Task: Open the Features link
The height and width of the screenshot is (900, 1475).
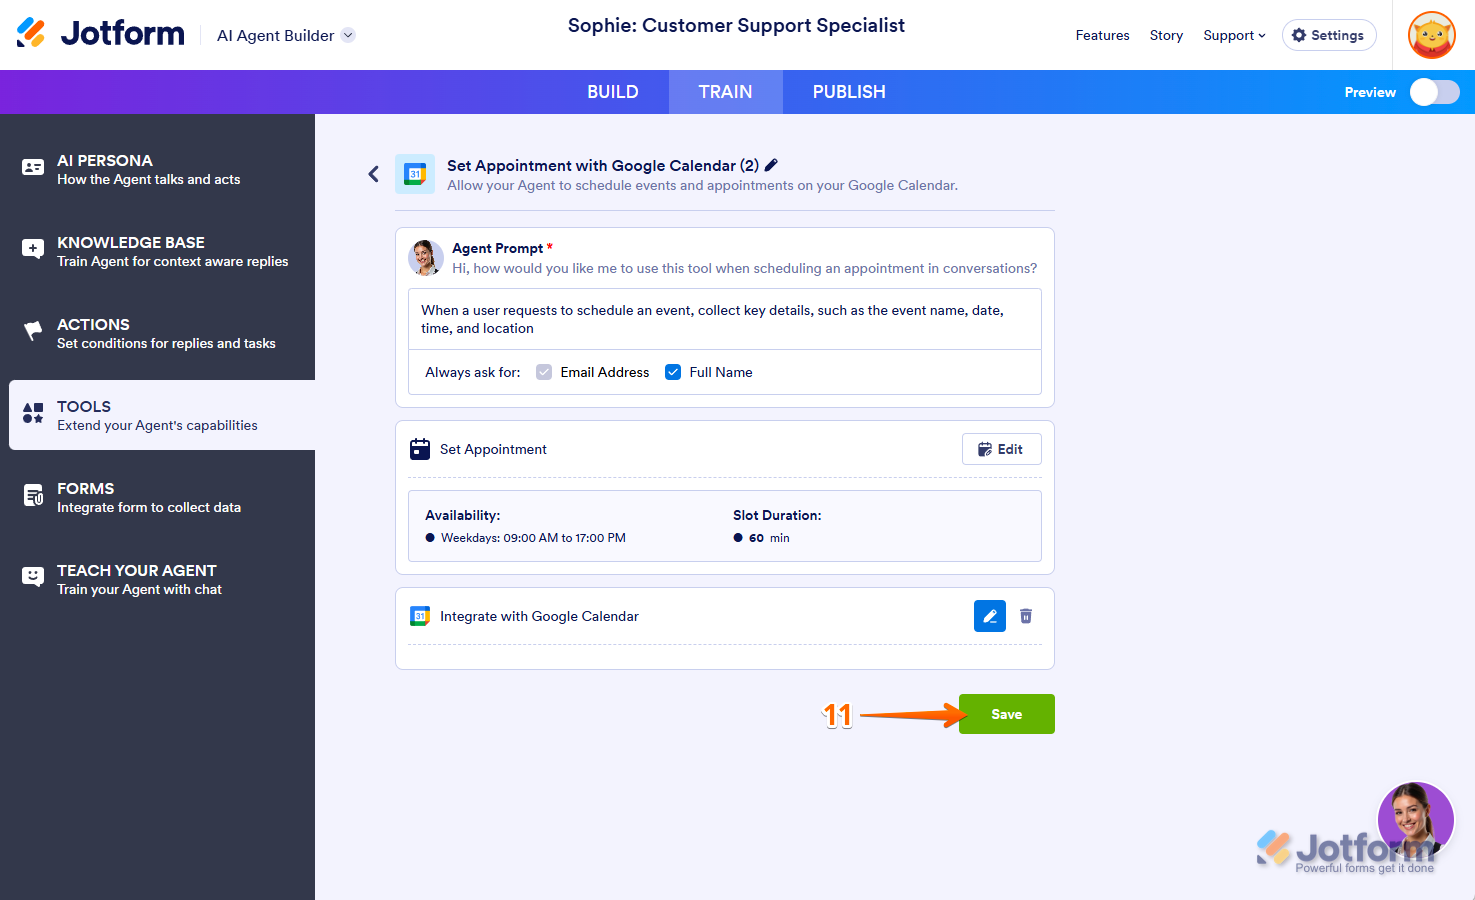Action: (x=1102, y=35)
